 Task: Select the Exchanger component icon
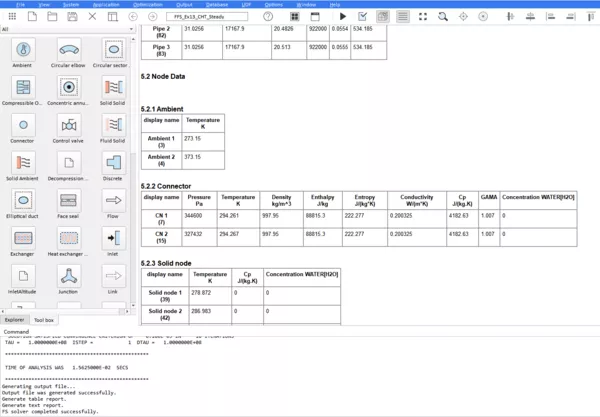(23, 238)
